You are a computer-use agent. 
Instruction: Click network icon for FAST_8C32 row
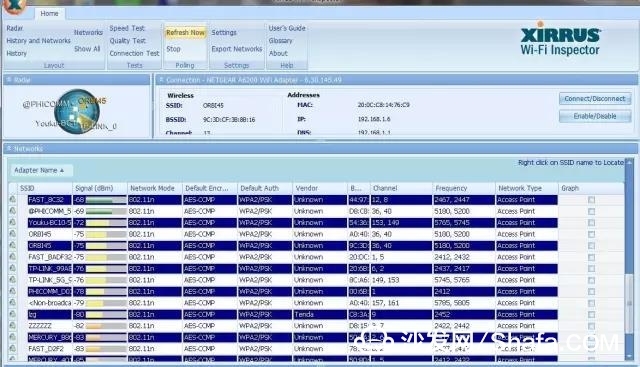click(x=13, y=200)
